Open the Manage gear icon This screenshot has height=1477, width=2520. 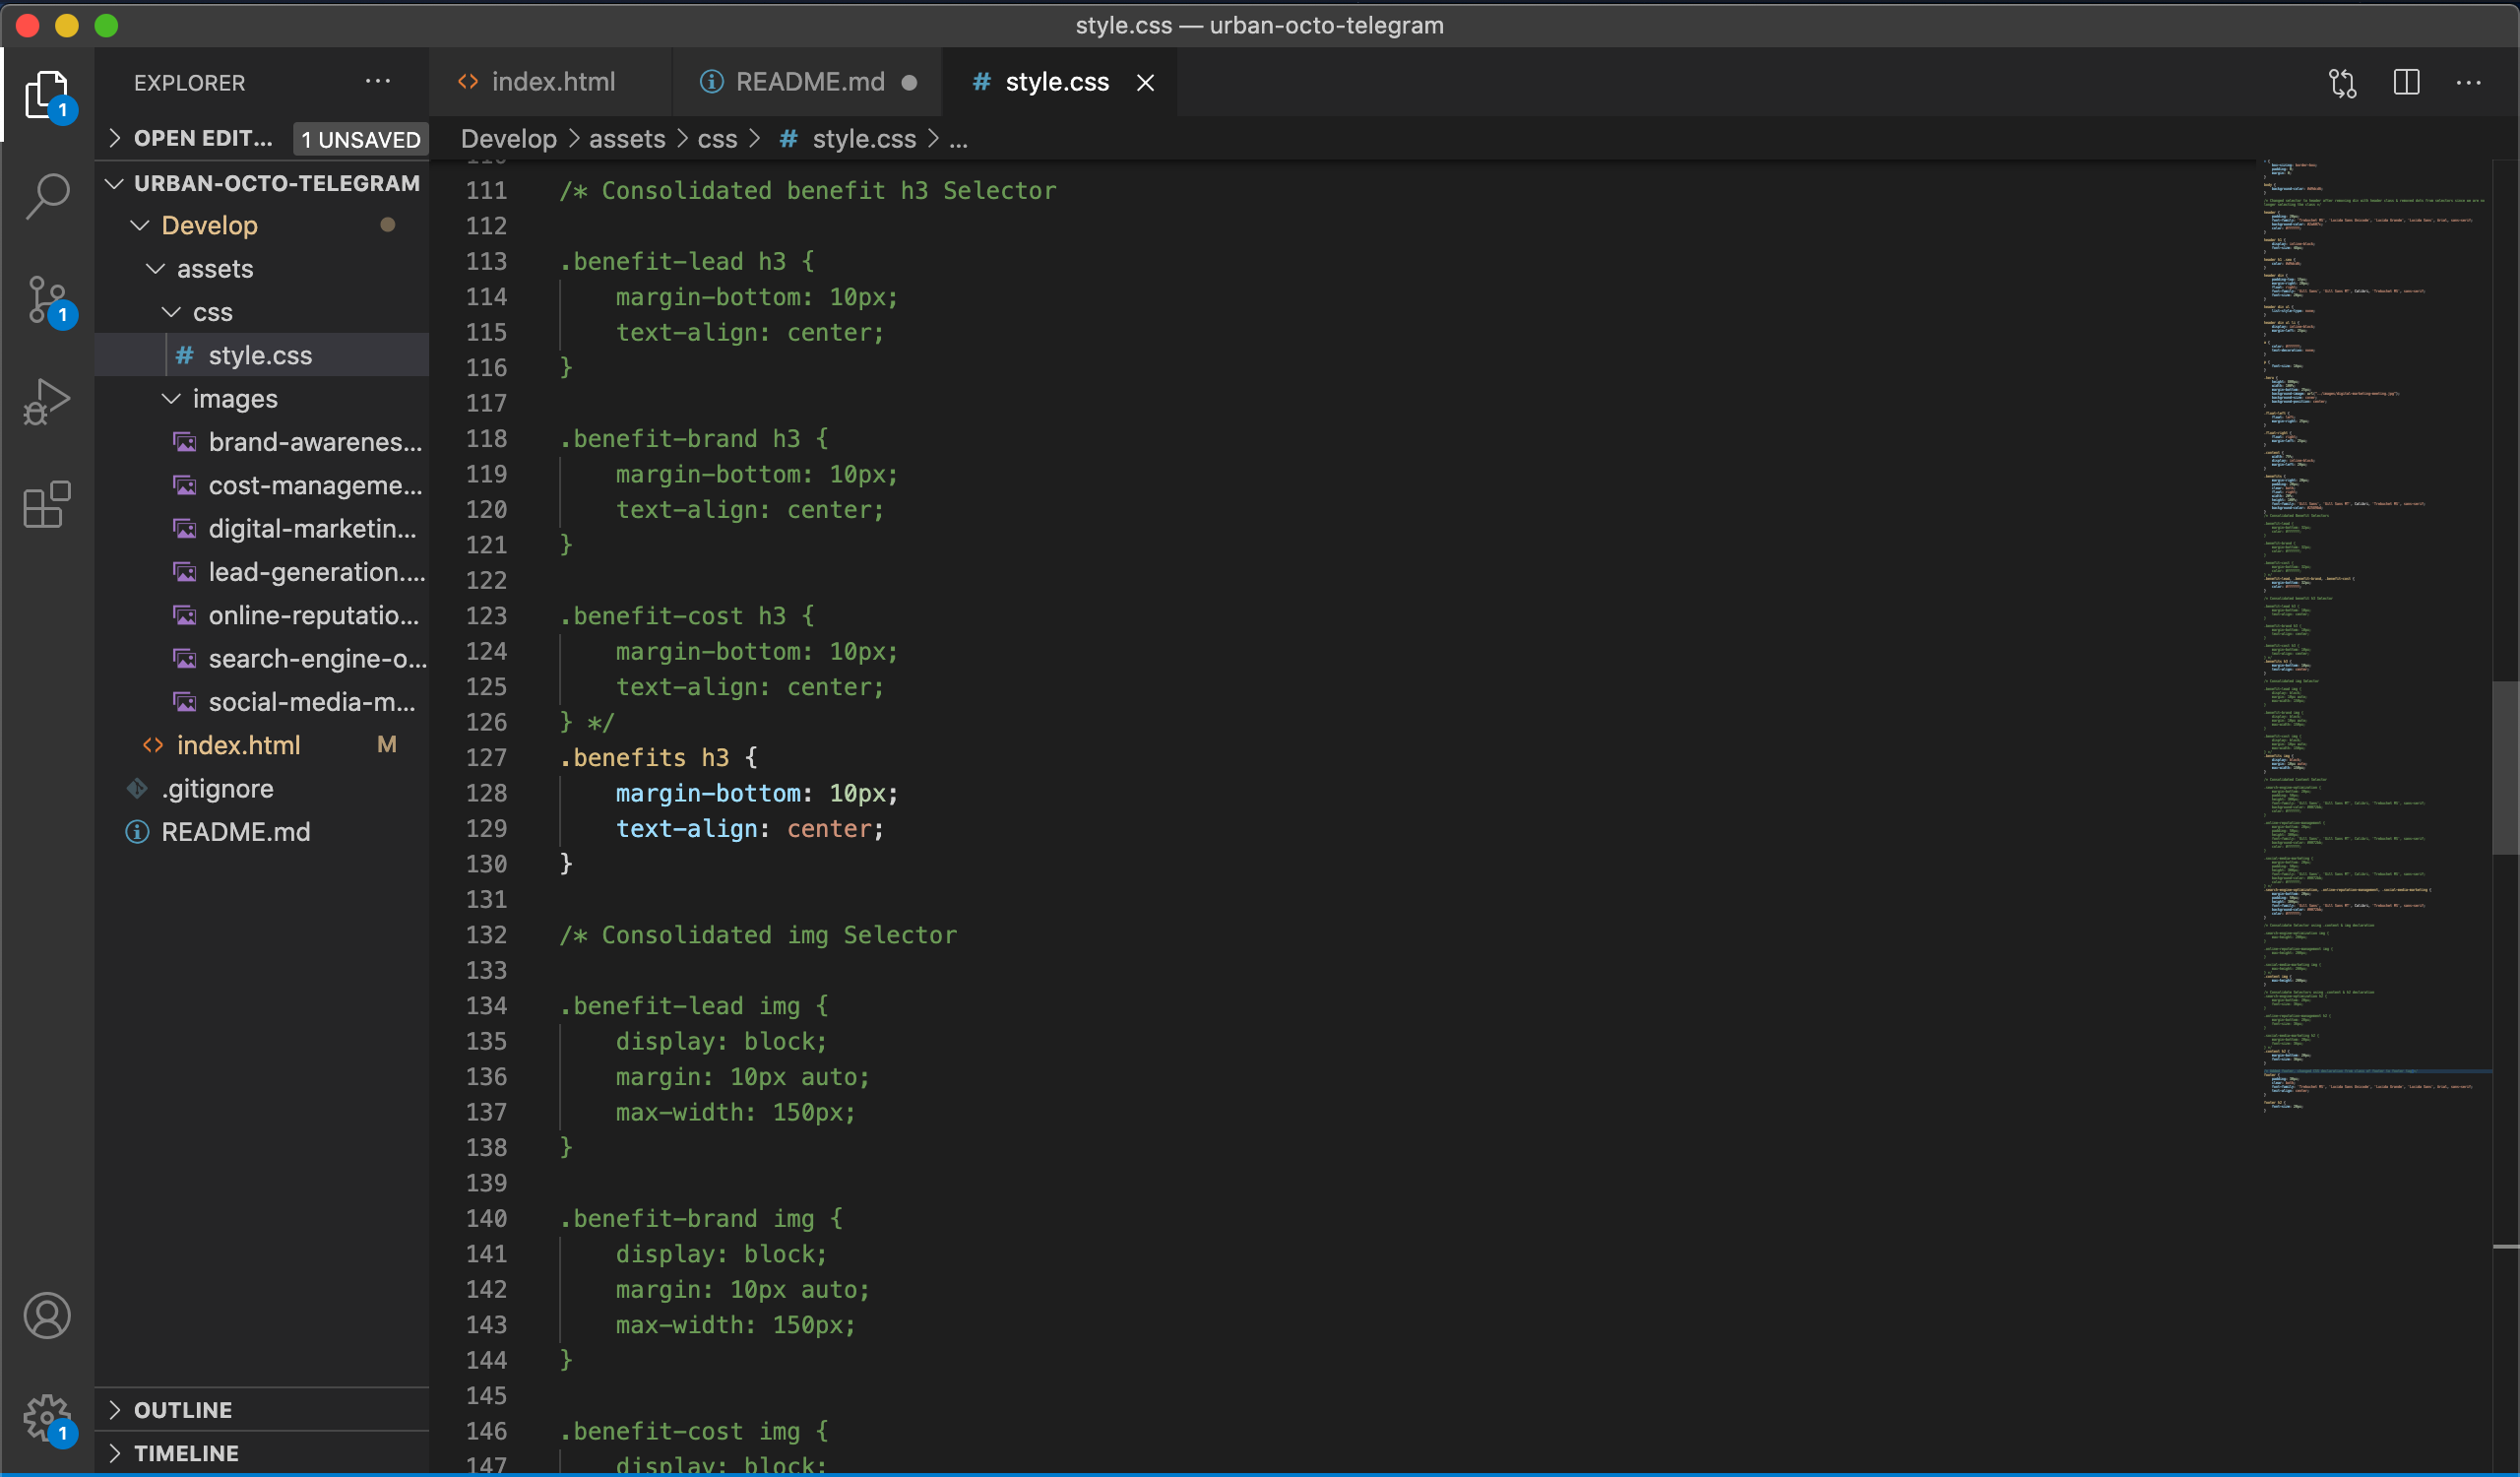click(x=47, y=1419)
